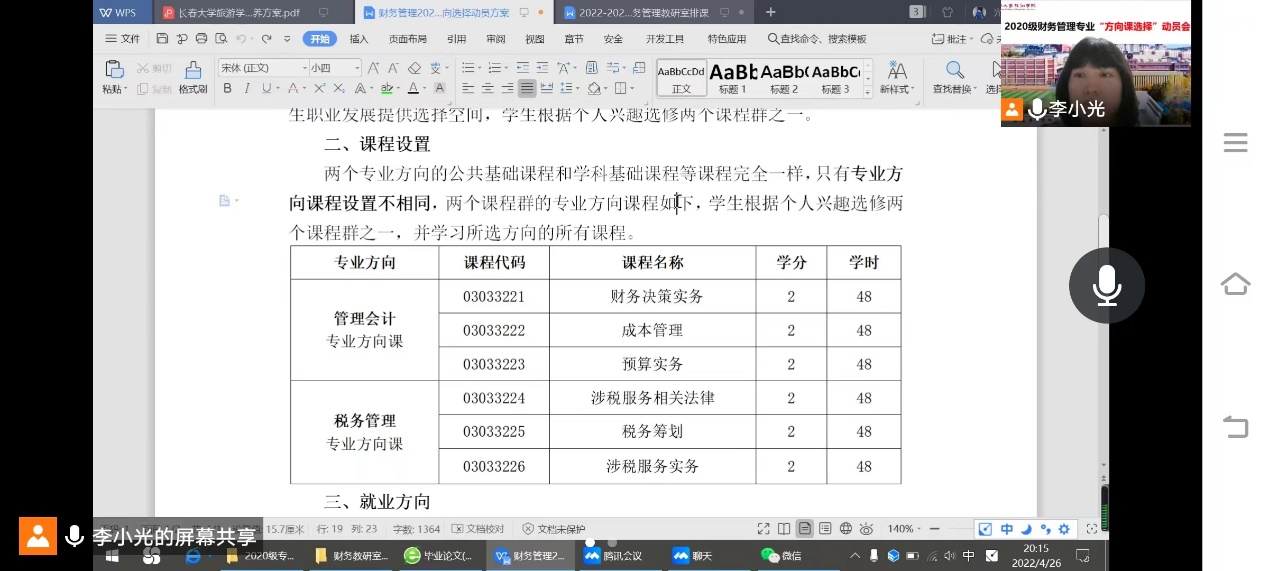Screen dimensions: 1269x571
Task: Click the Save icon in quick toolbar
Action: coord(162,39)
